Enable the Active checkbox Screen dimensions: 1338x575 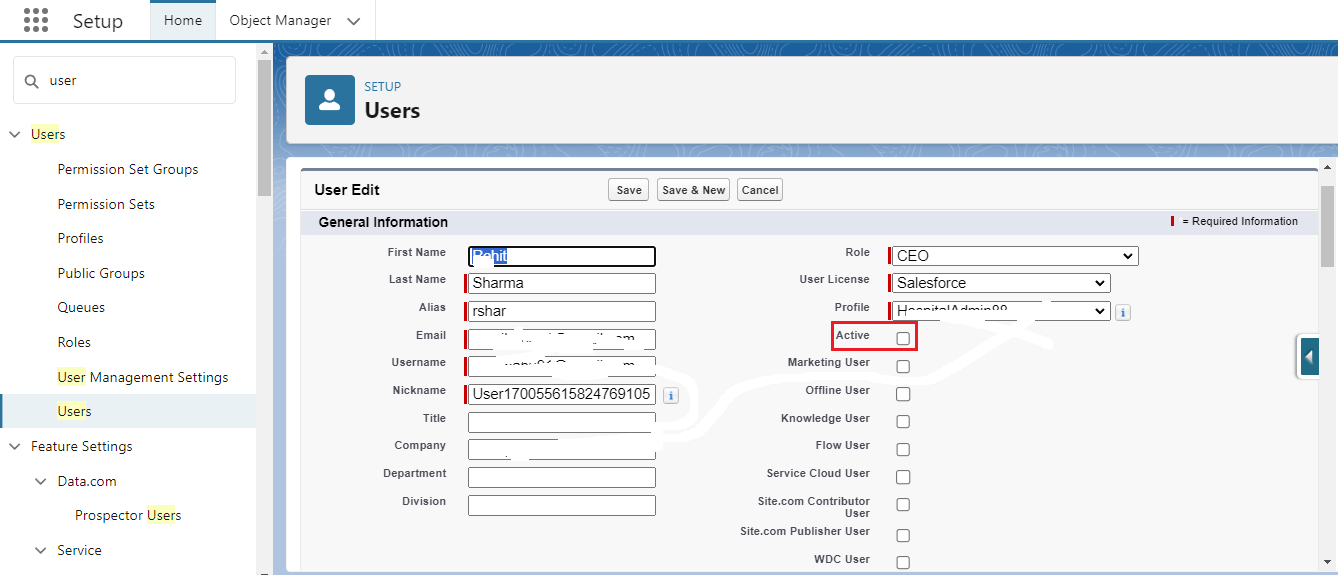[903, 339]
